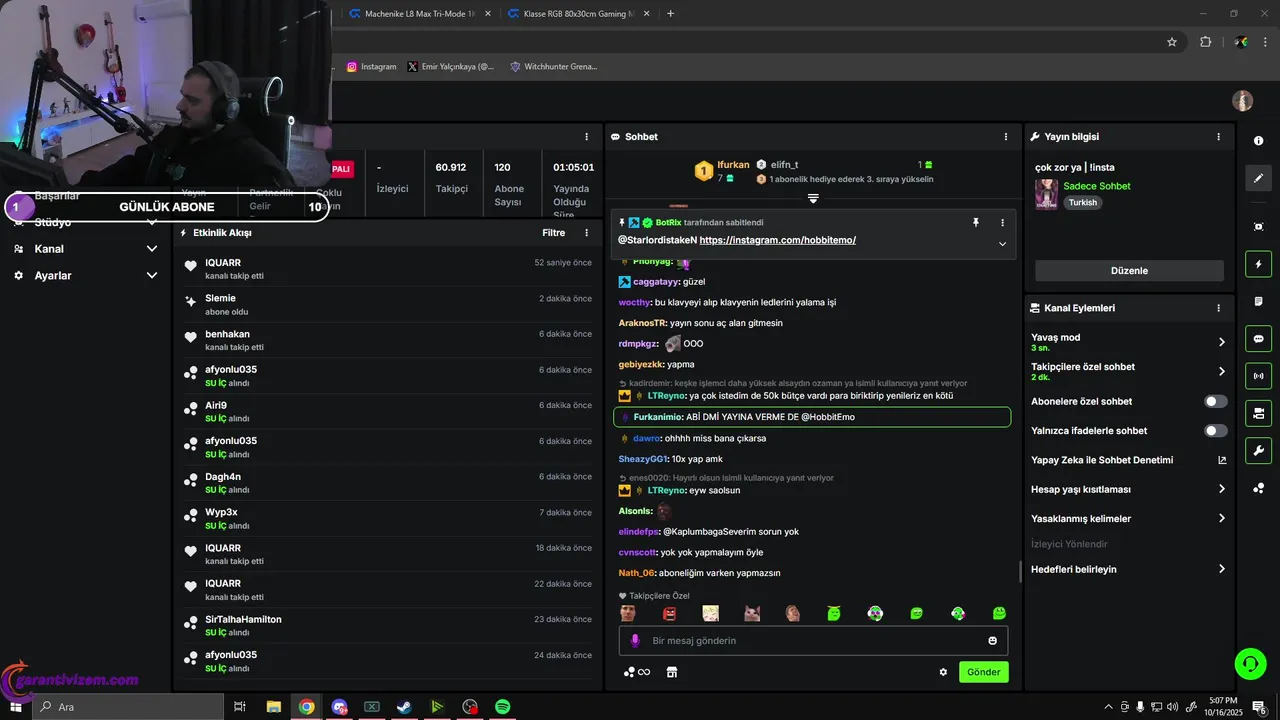Focus the Bir mesaj gönderin input
The height and width of the screenshot is (720, 1280).
[x=813, y=641]
